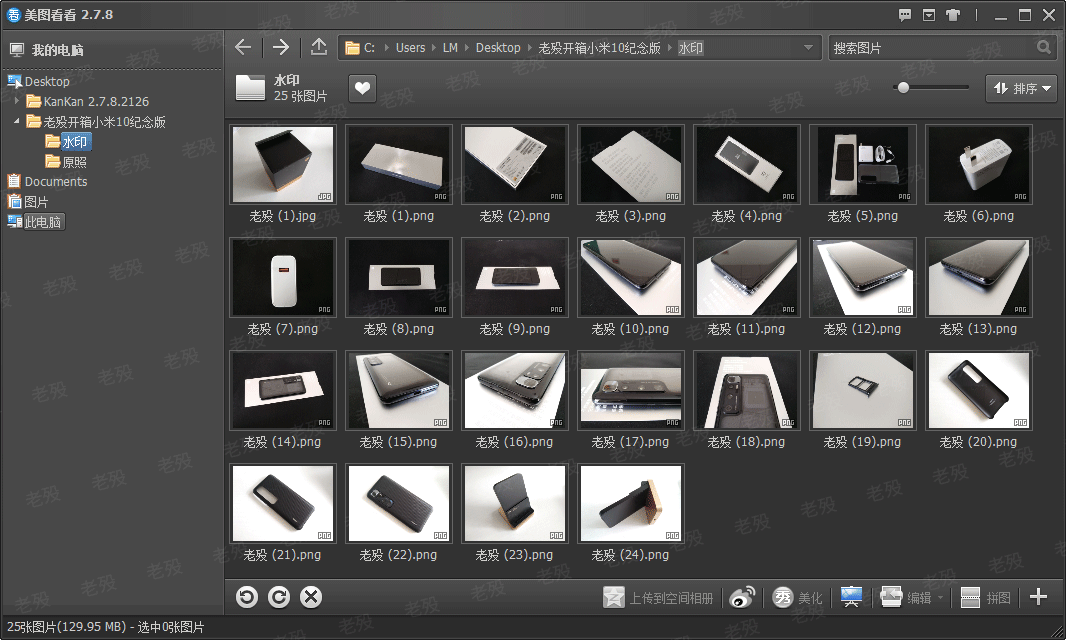Select KanKan 2.7.8.2126 folder
The width and height of the screenshot is (1066, 640).
(96, 101)
